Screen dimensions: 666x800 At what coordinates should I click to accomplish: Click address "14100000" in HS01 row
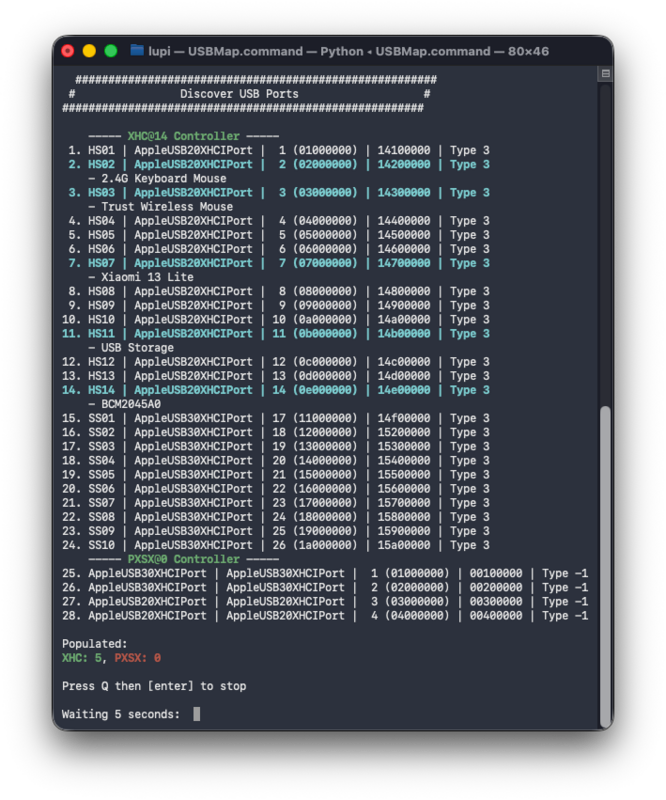coord(404,151)
